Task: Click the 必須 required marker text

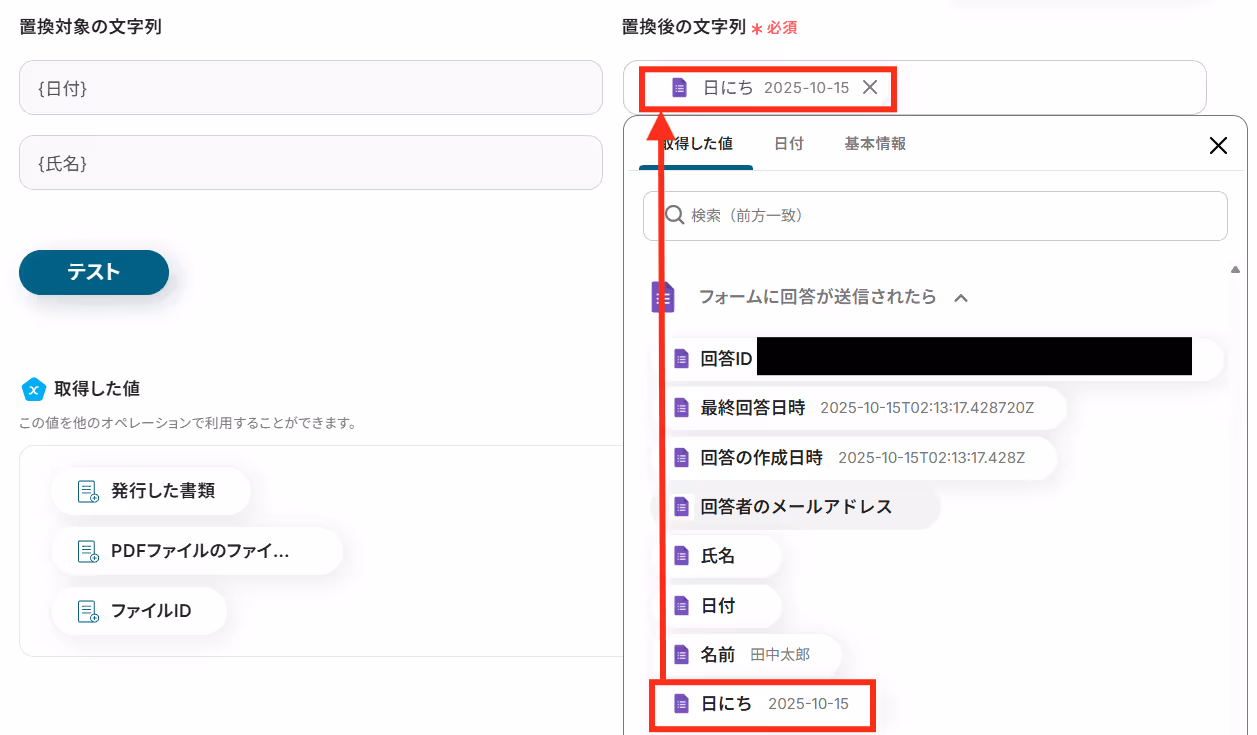Action: pyautogui.click(x=781, y=28)
